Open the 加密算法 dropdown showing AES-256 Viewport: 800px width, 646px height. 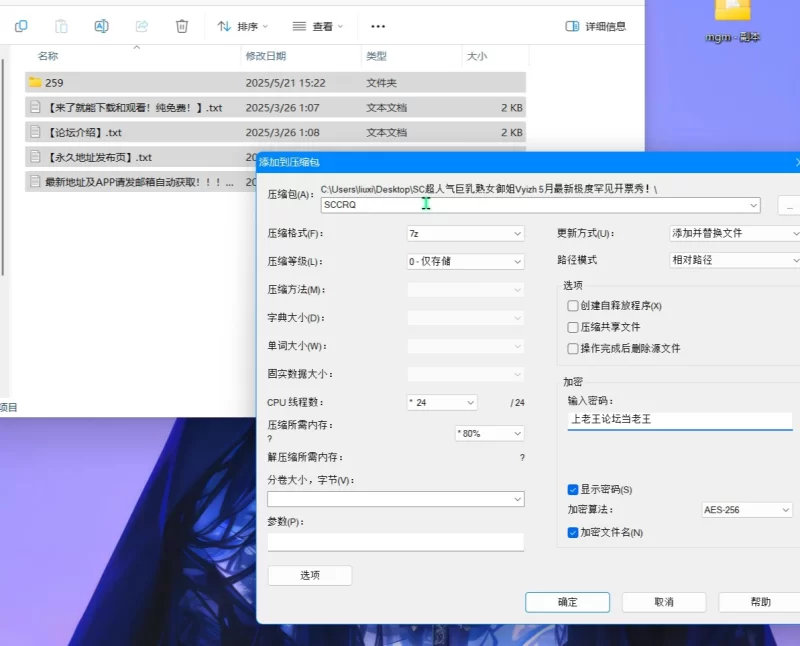[x=746, y=510]
